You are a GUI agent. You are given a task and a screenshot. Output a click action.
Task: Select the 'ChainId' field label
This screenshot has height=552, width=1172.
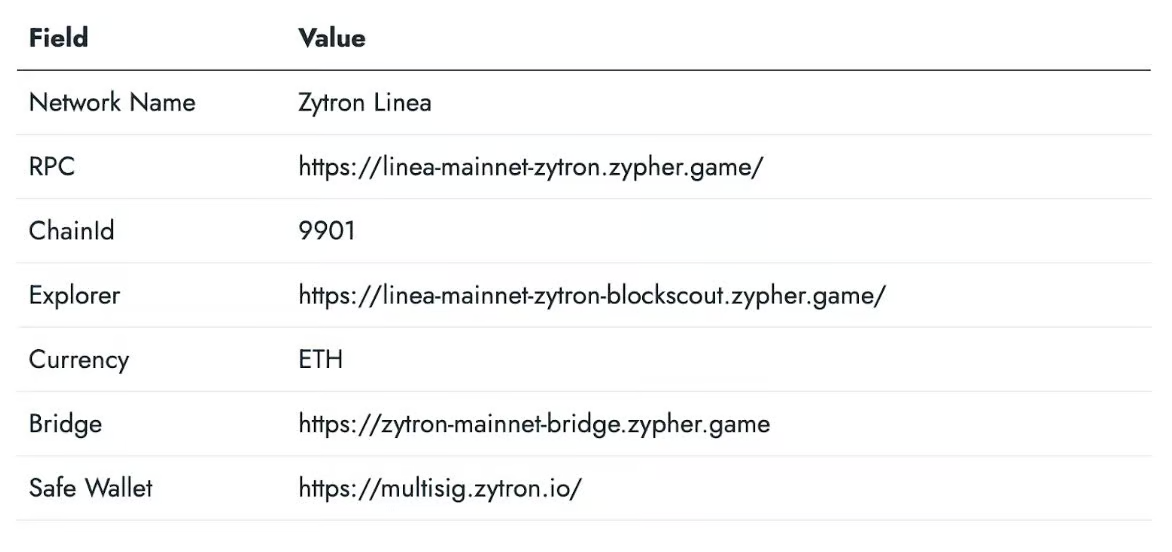[71, 231]
